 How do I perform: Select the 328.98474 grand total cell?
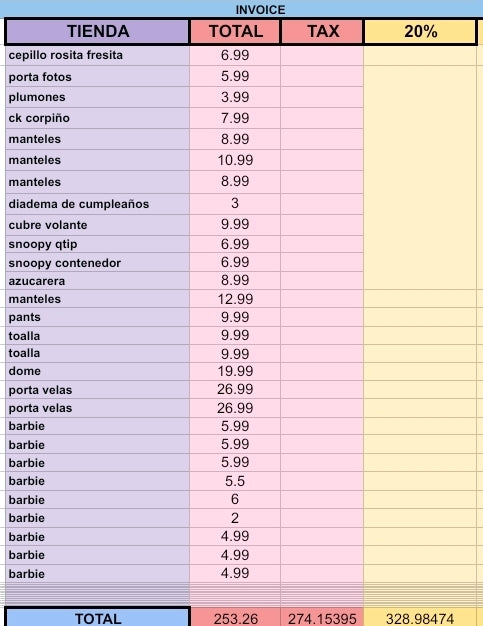click(420, 618)
